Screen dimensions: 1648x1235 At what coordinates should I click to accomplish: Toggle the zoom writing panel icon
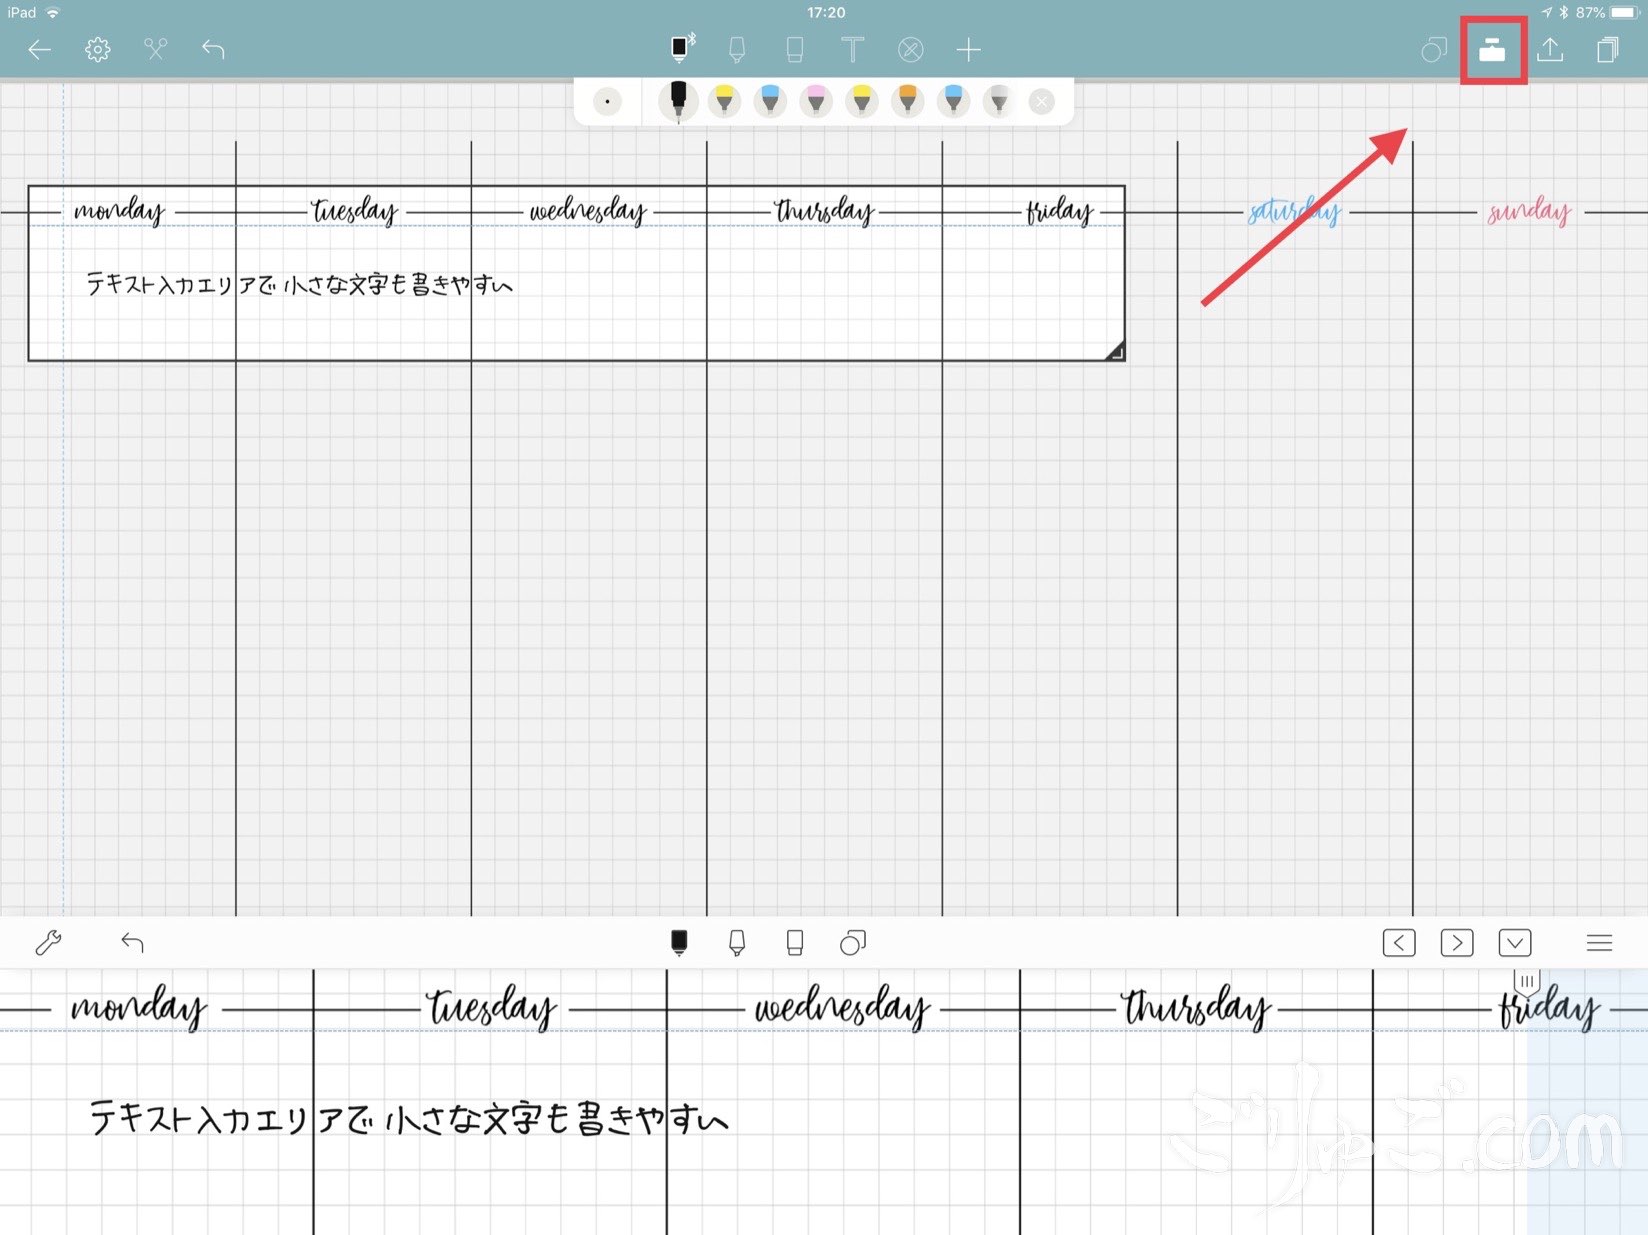1492,50
